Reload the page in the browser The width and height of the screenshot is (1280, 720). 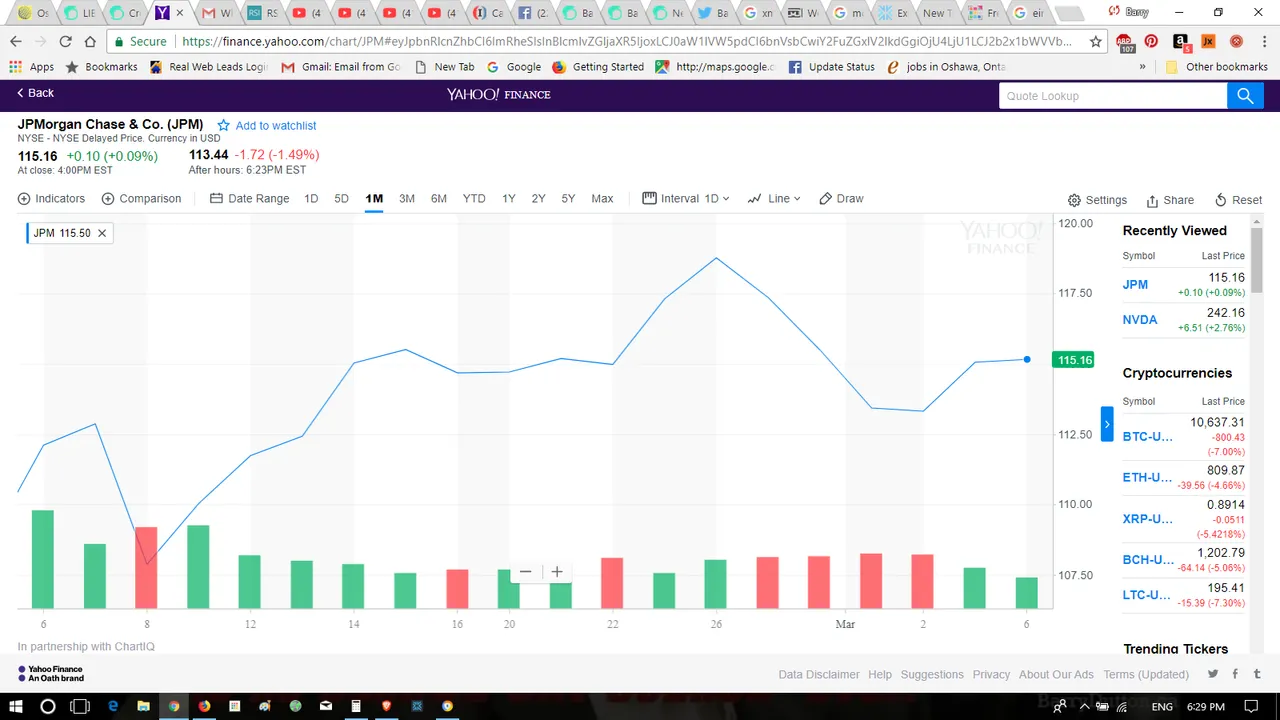[65, 42]
